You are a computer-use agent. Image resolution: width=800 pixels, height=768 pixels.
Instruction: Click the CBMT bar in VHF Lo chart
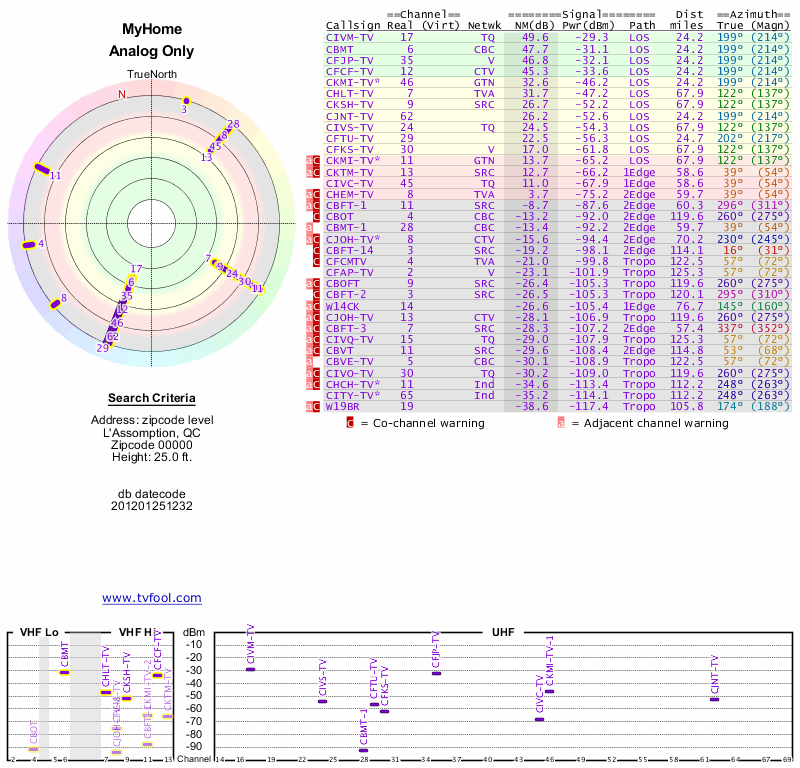click(64, 672)
